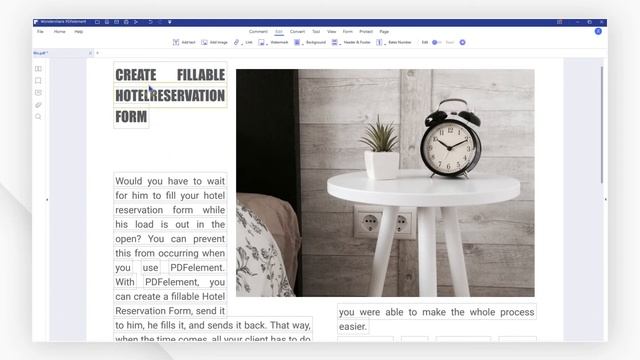Click the email icon in the title bar
640x360 pixels.
click(116, 22)
